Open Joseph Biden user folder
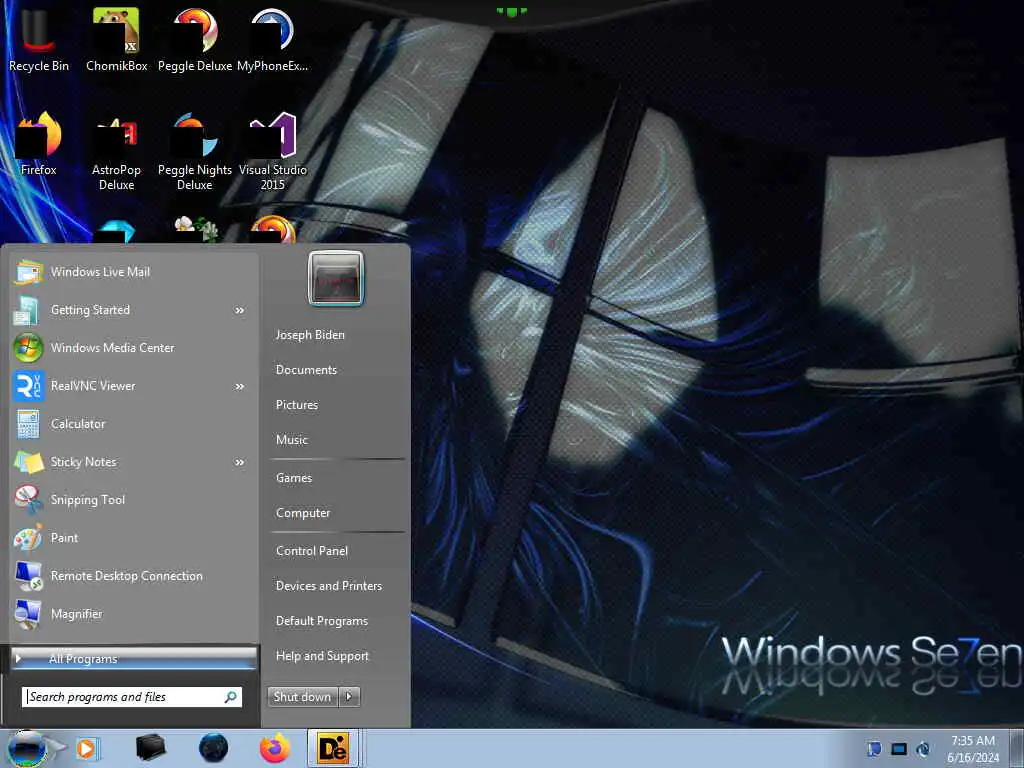 [310, 335]
